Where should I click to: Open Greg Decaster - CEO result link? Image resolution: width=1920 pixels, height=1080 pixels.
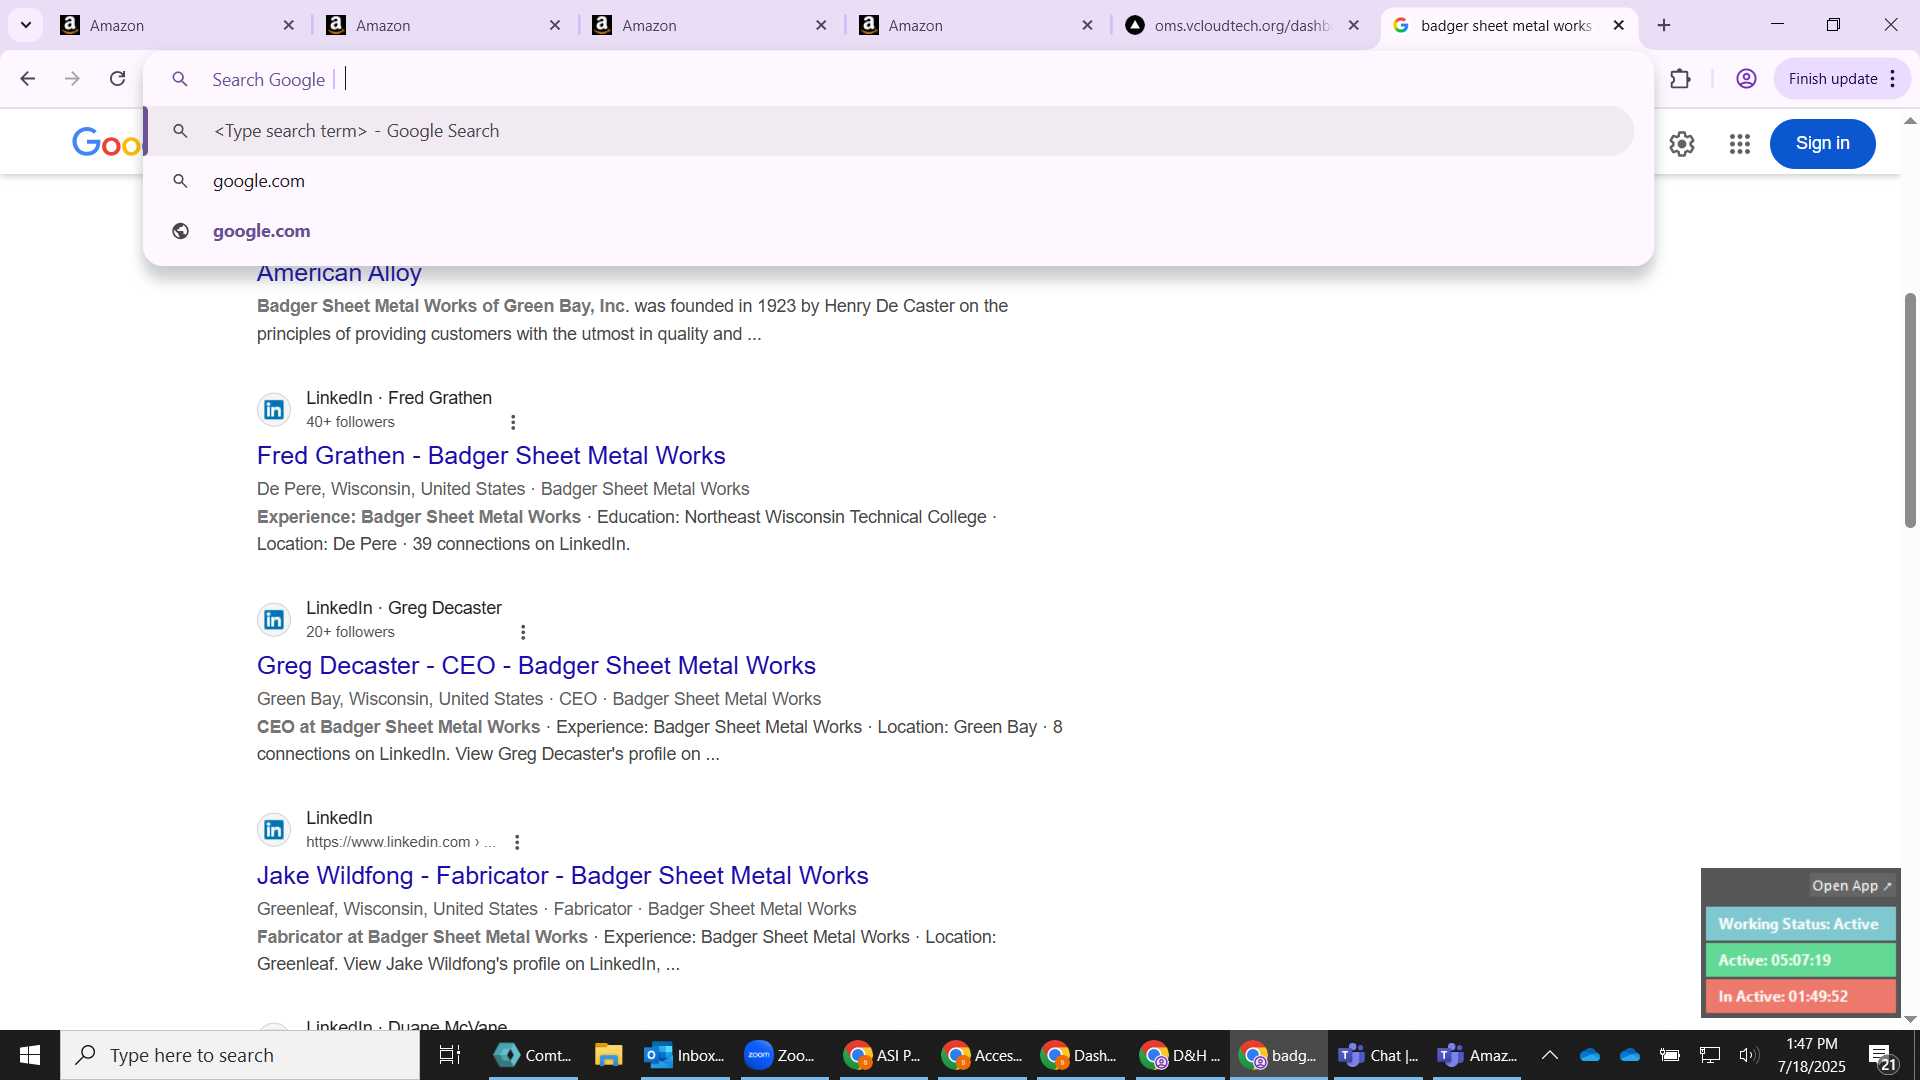click(x=536, y=666)
